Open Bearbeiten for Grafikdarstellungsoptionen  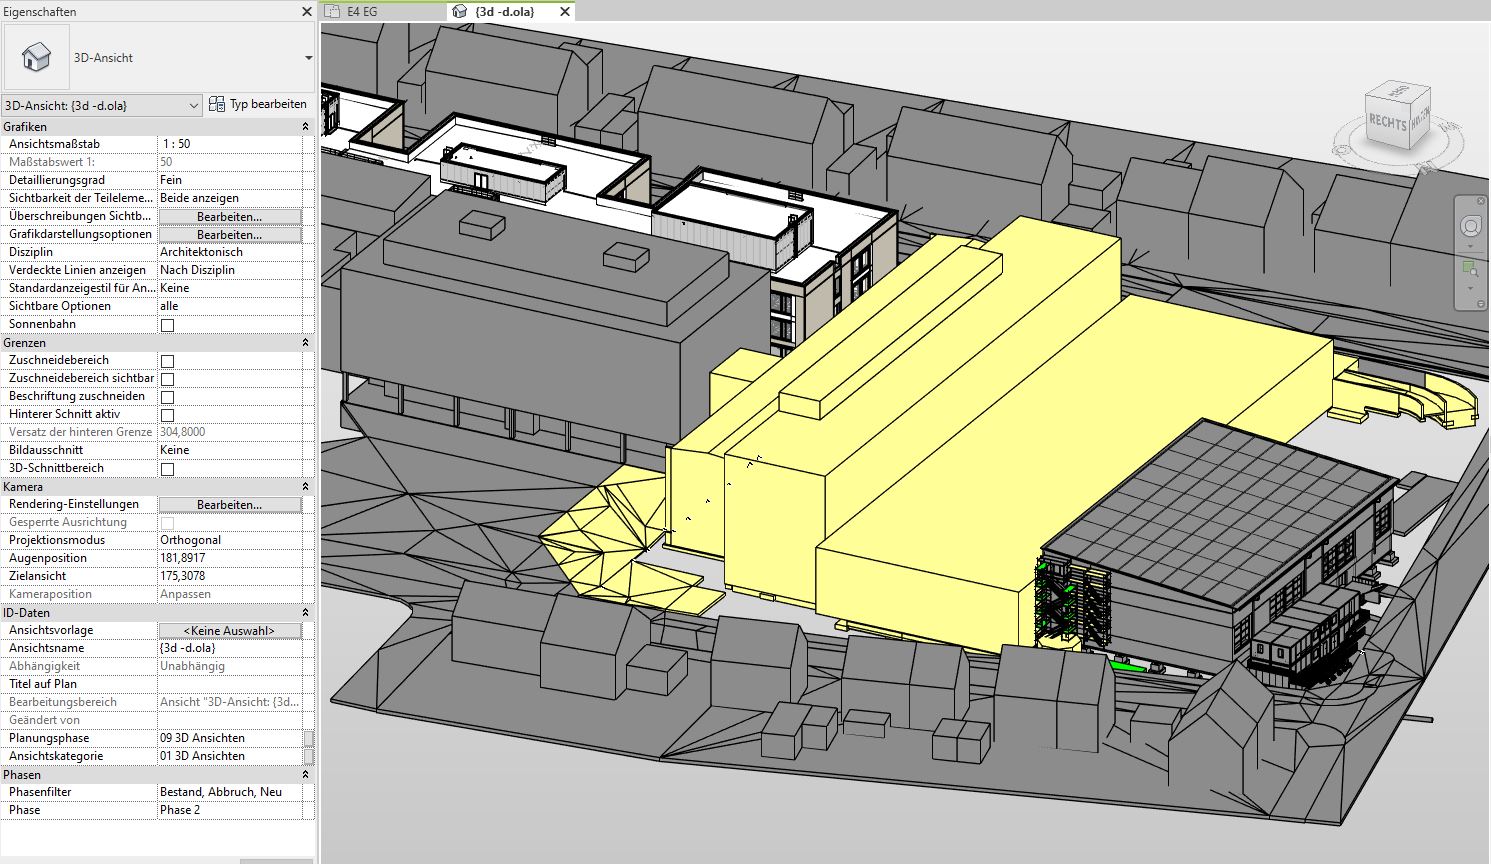click(229, 234)
